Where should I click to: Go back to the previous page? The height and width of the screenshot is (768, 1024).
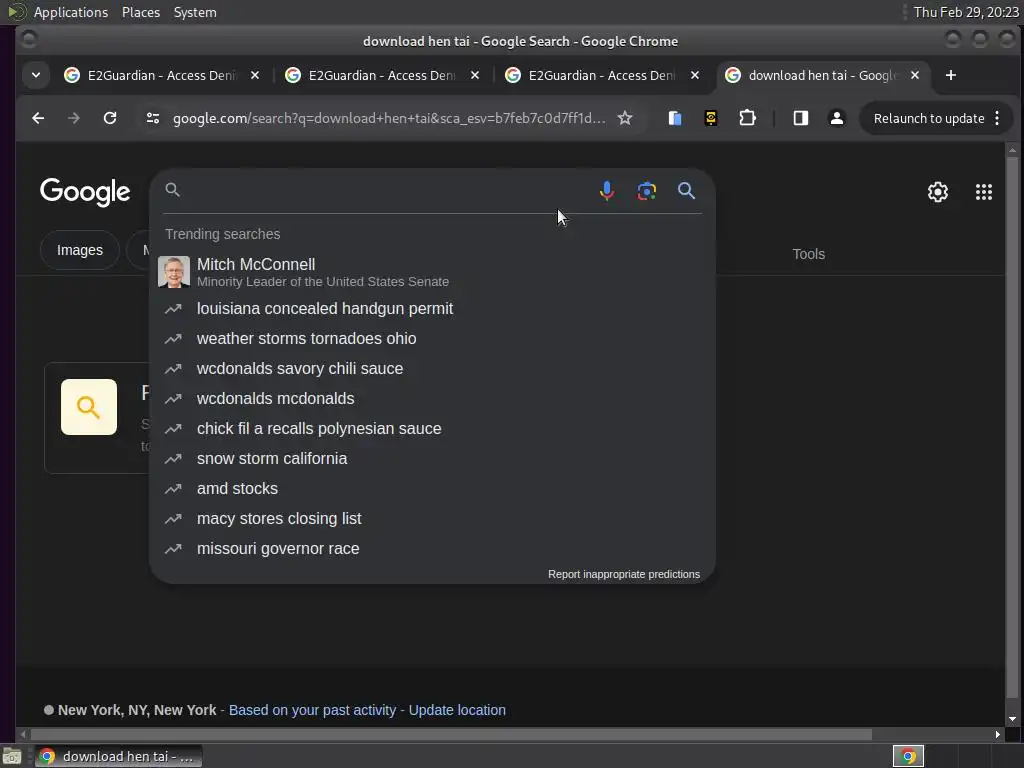[x=38, y=118]
